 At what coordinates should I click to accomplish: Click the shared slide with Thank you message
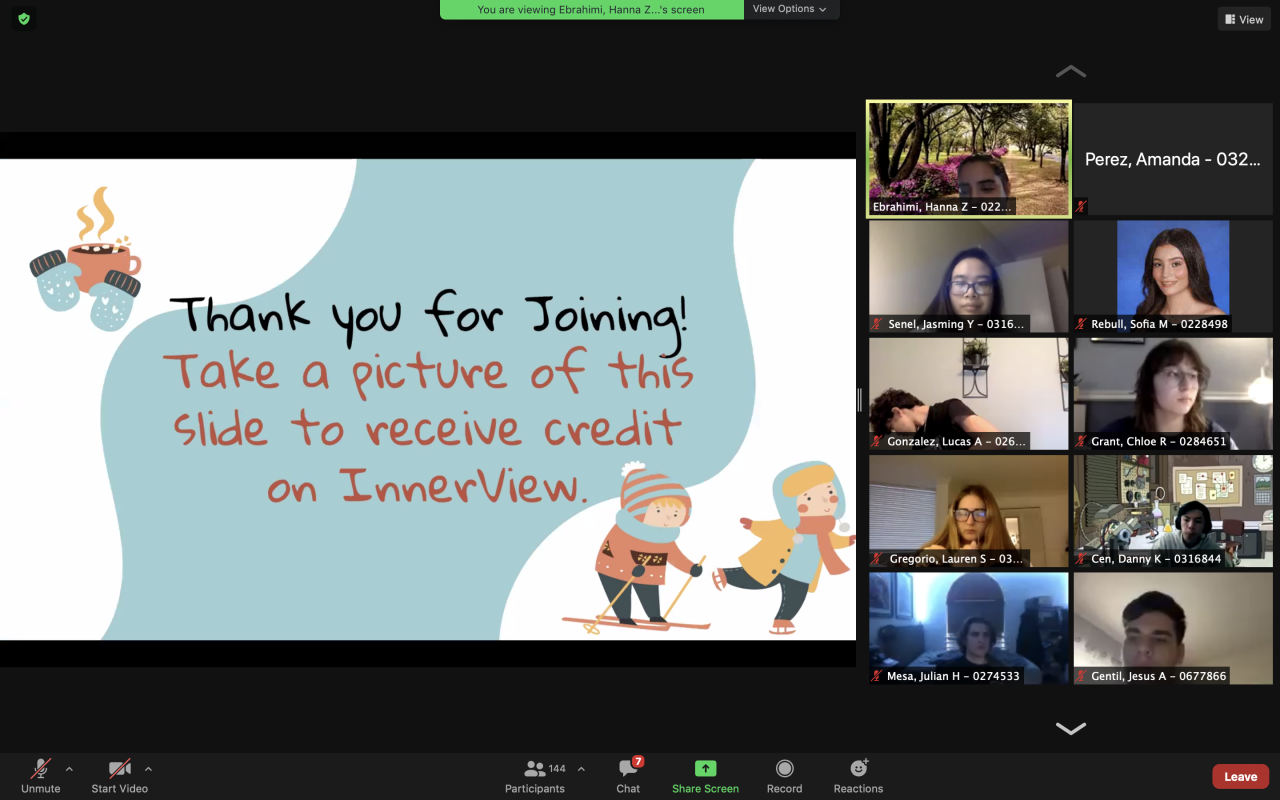[428, 399]
